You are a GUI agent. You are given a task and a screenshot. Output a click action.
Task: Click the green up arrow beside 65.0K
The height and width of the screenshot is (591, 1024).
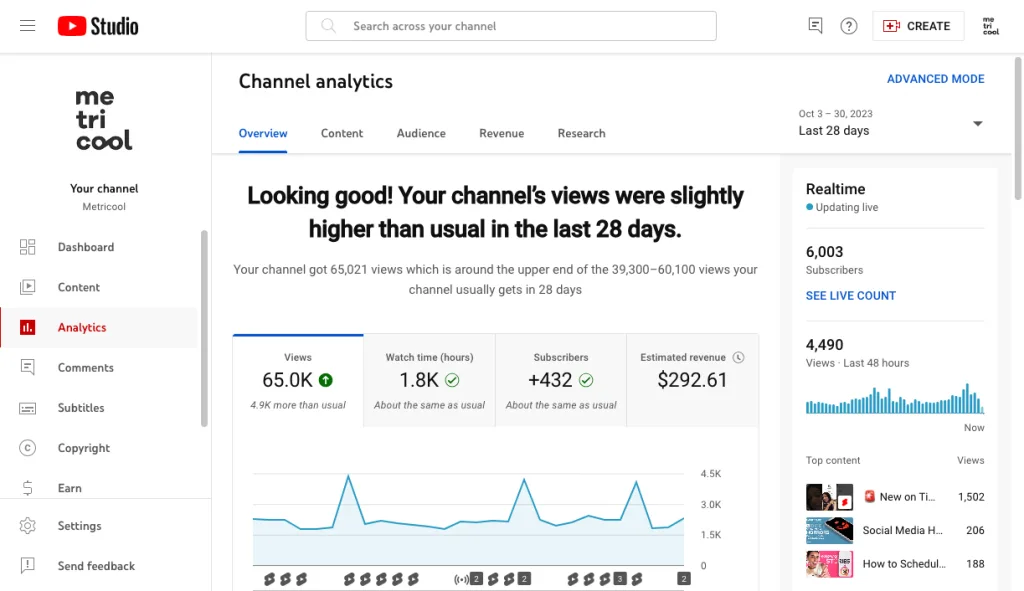pos(325,380)
